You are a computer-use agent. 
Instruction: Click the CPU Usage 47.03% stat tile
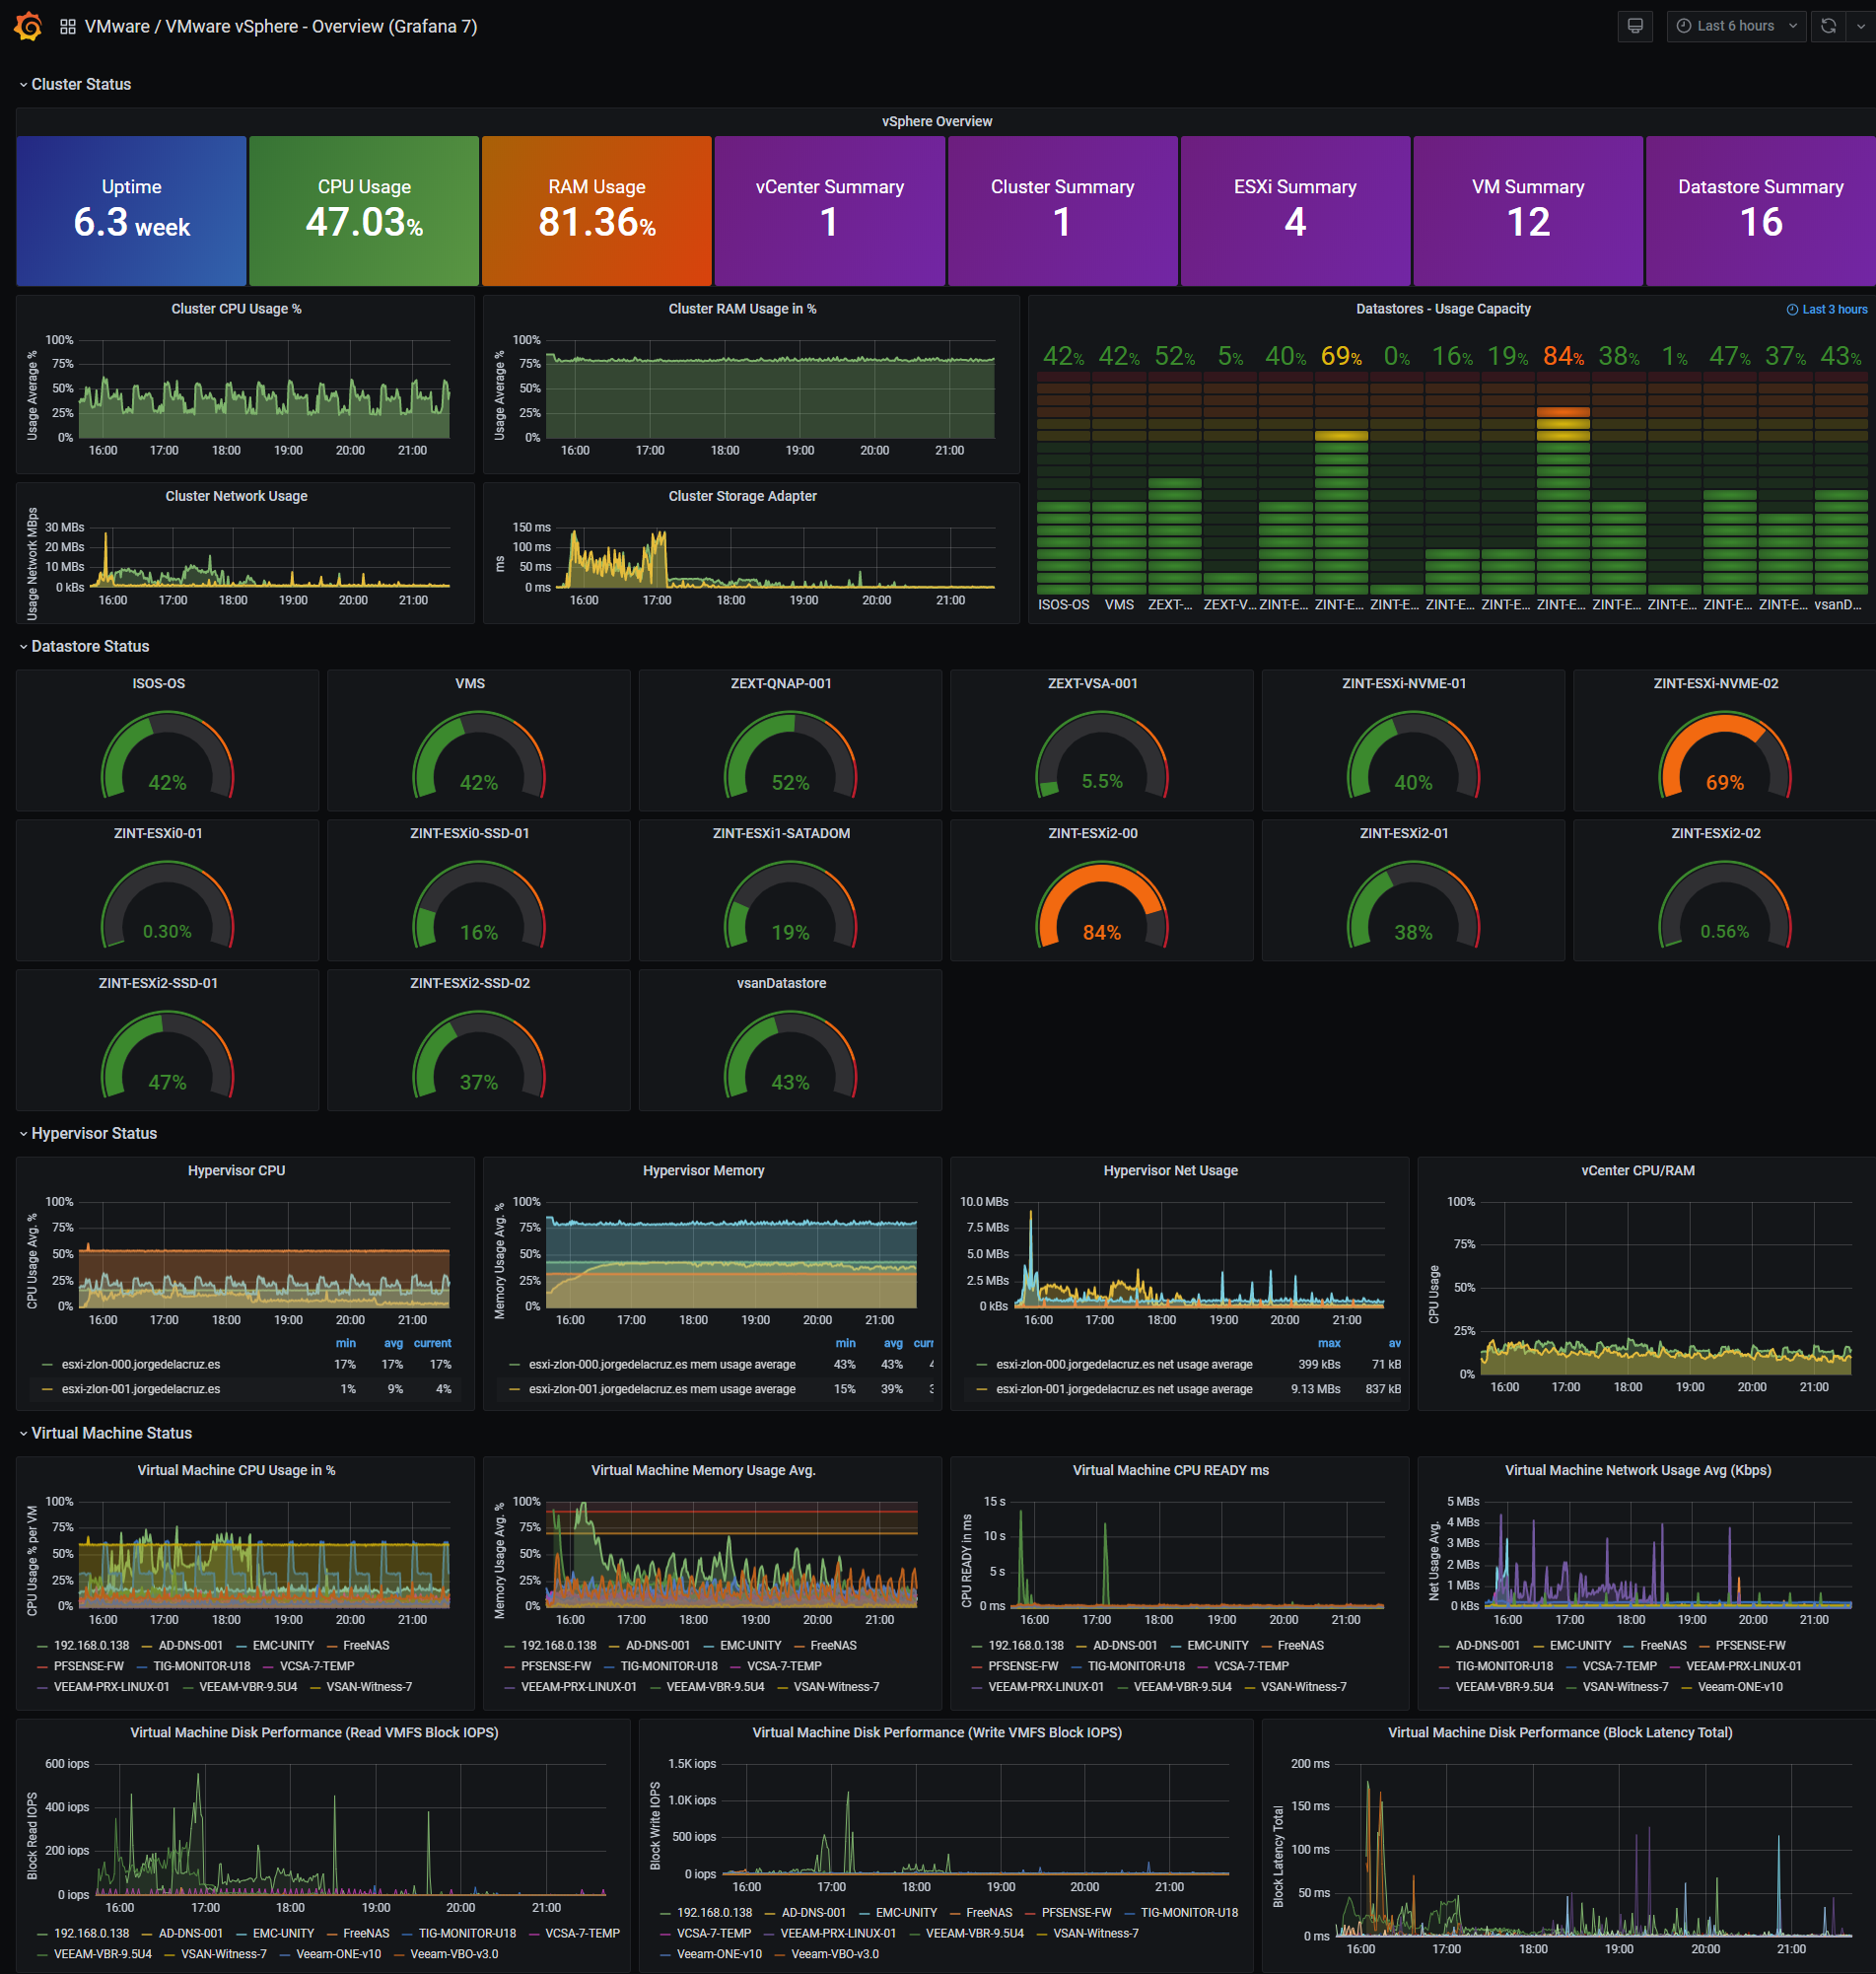pos(364,211)
